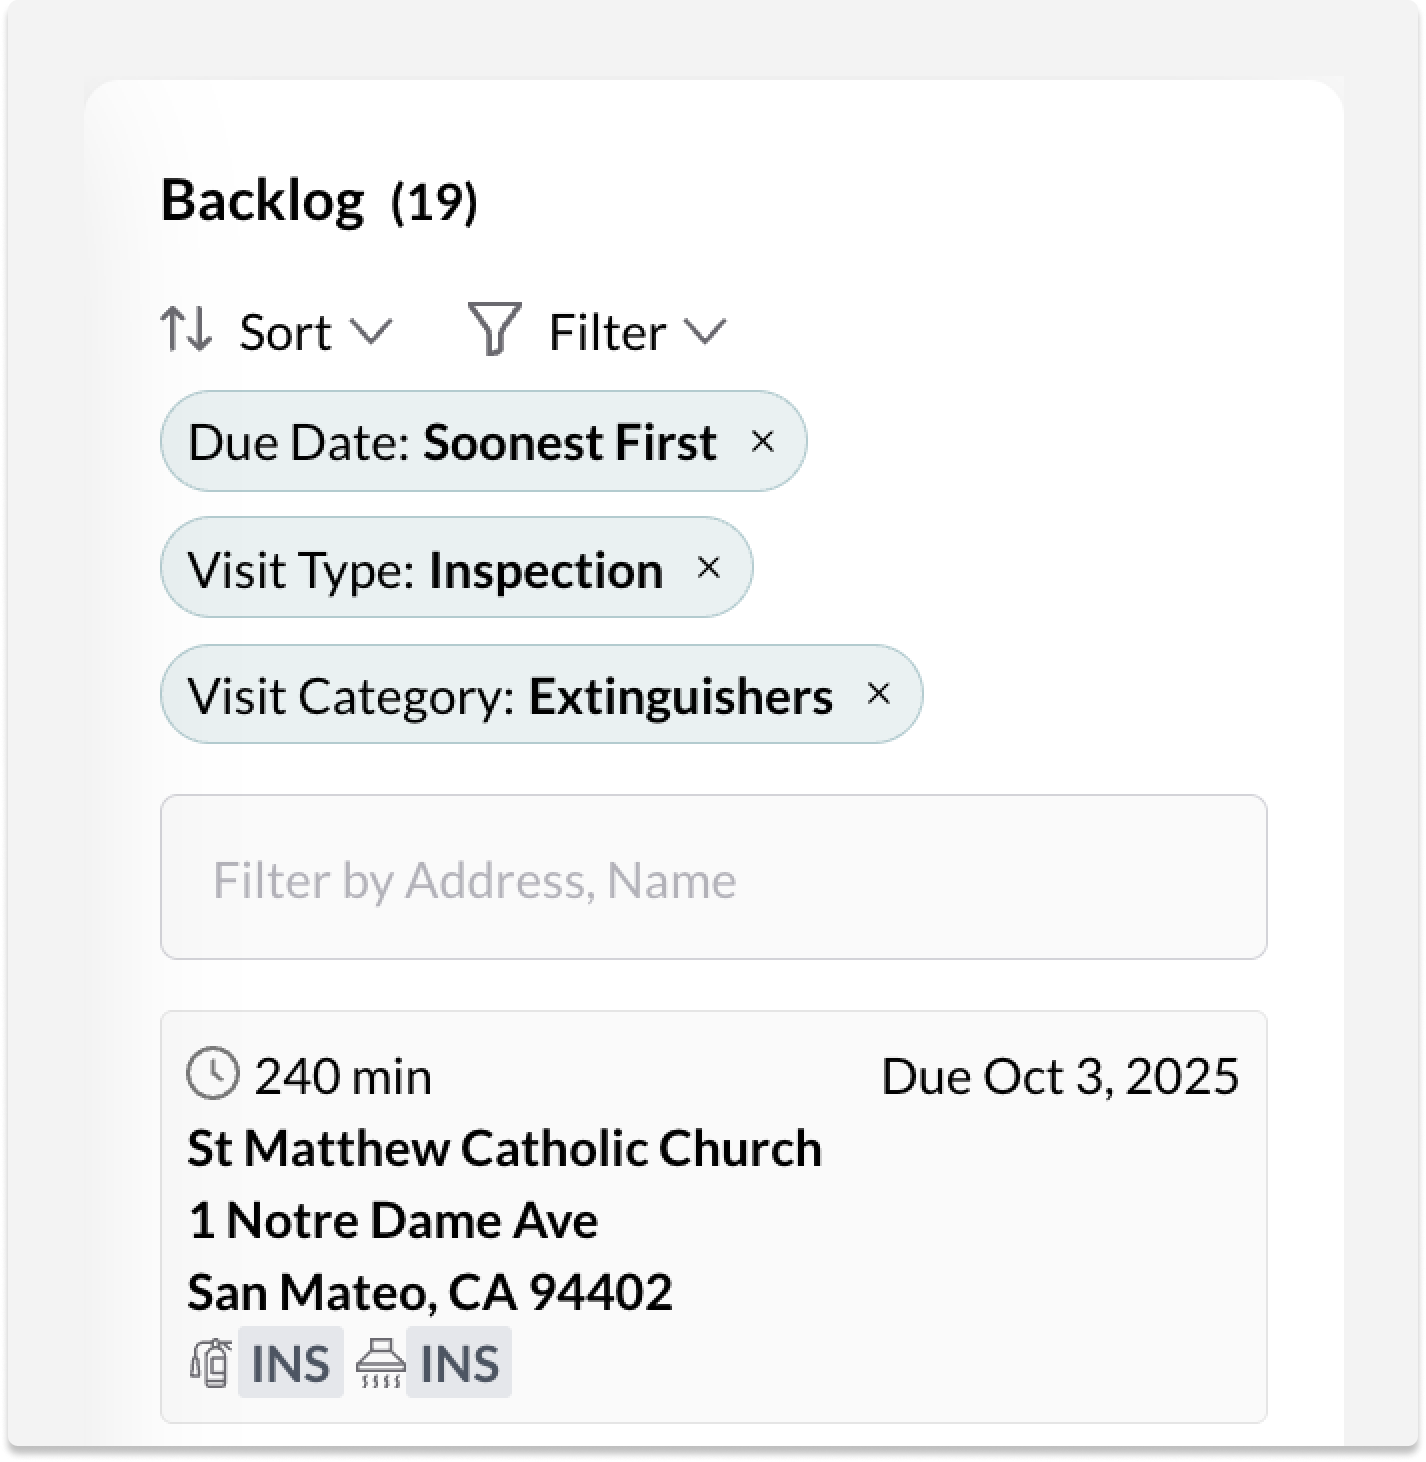
Task: Open the Filter menu by its label
Action: [x=607, y=332]
